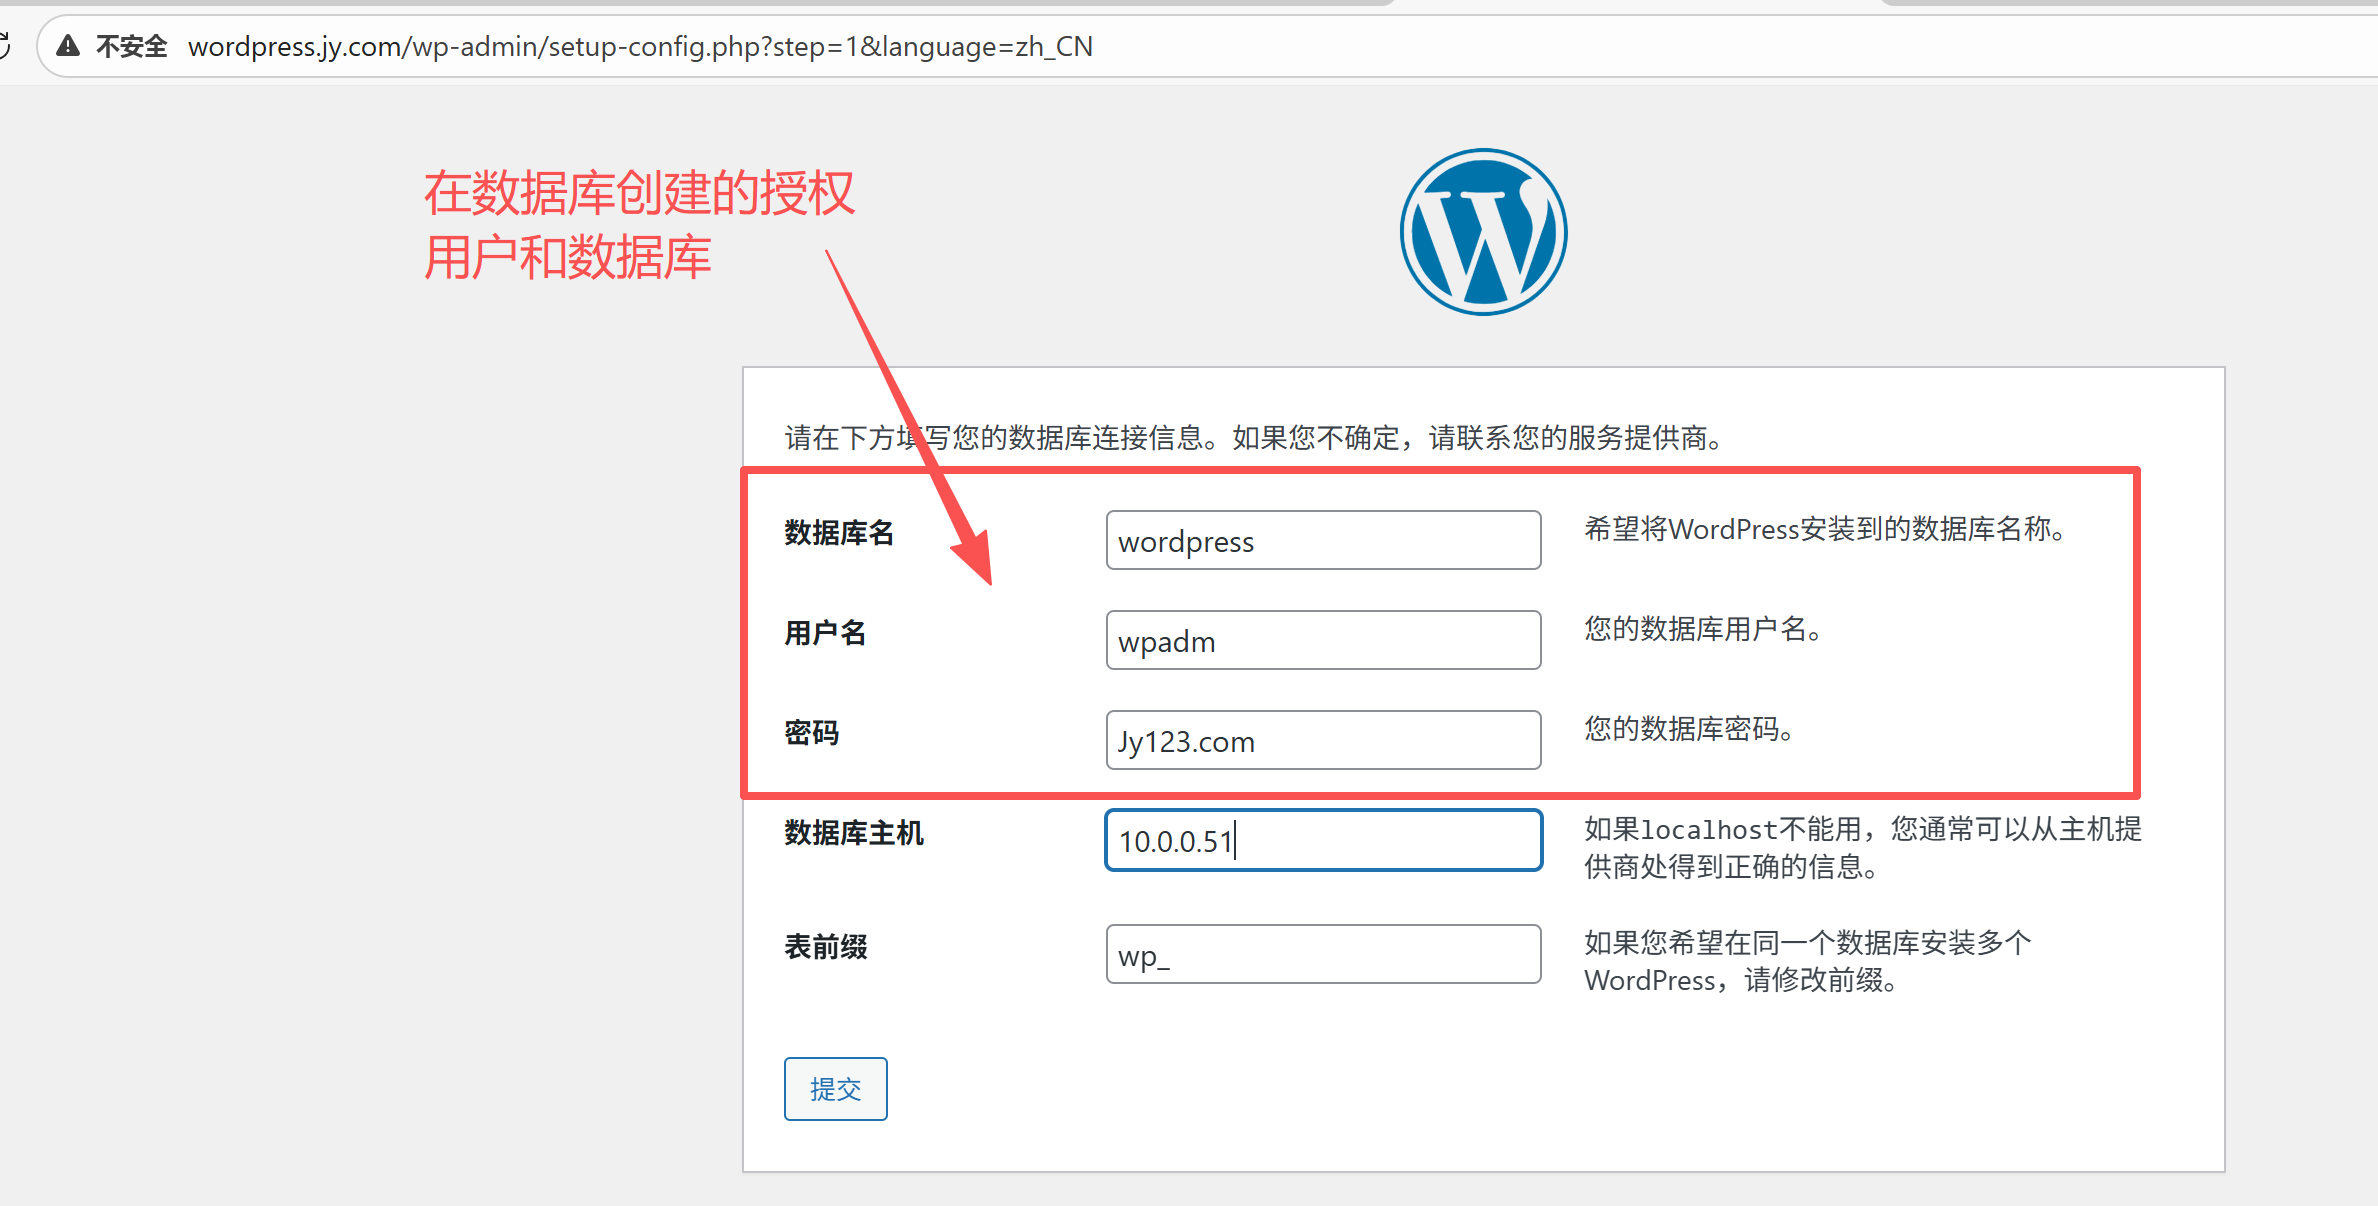The height and width of the screenshot is (1206, 2378).
Task: Click the 数据库名 input containing wordpress
Action: (1322, 541)
